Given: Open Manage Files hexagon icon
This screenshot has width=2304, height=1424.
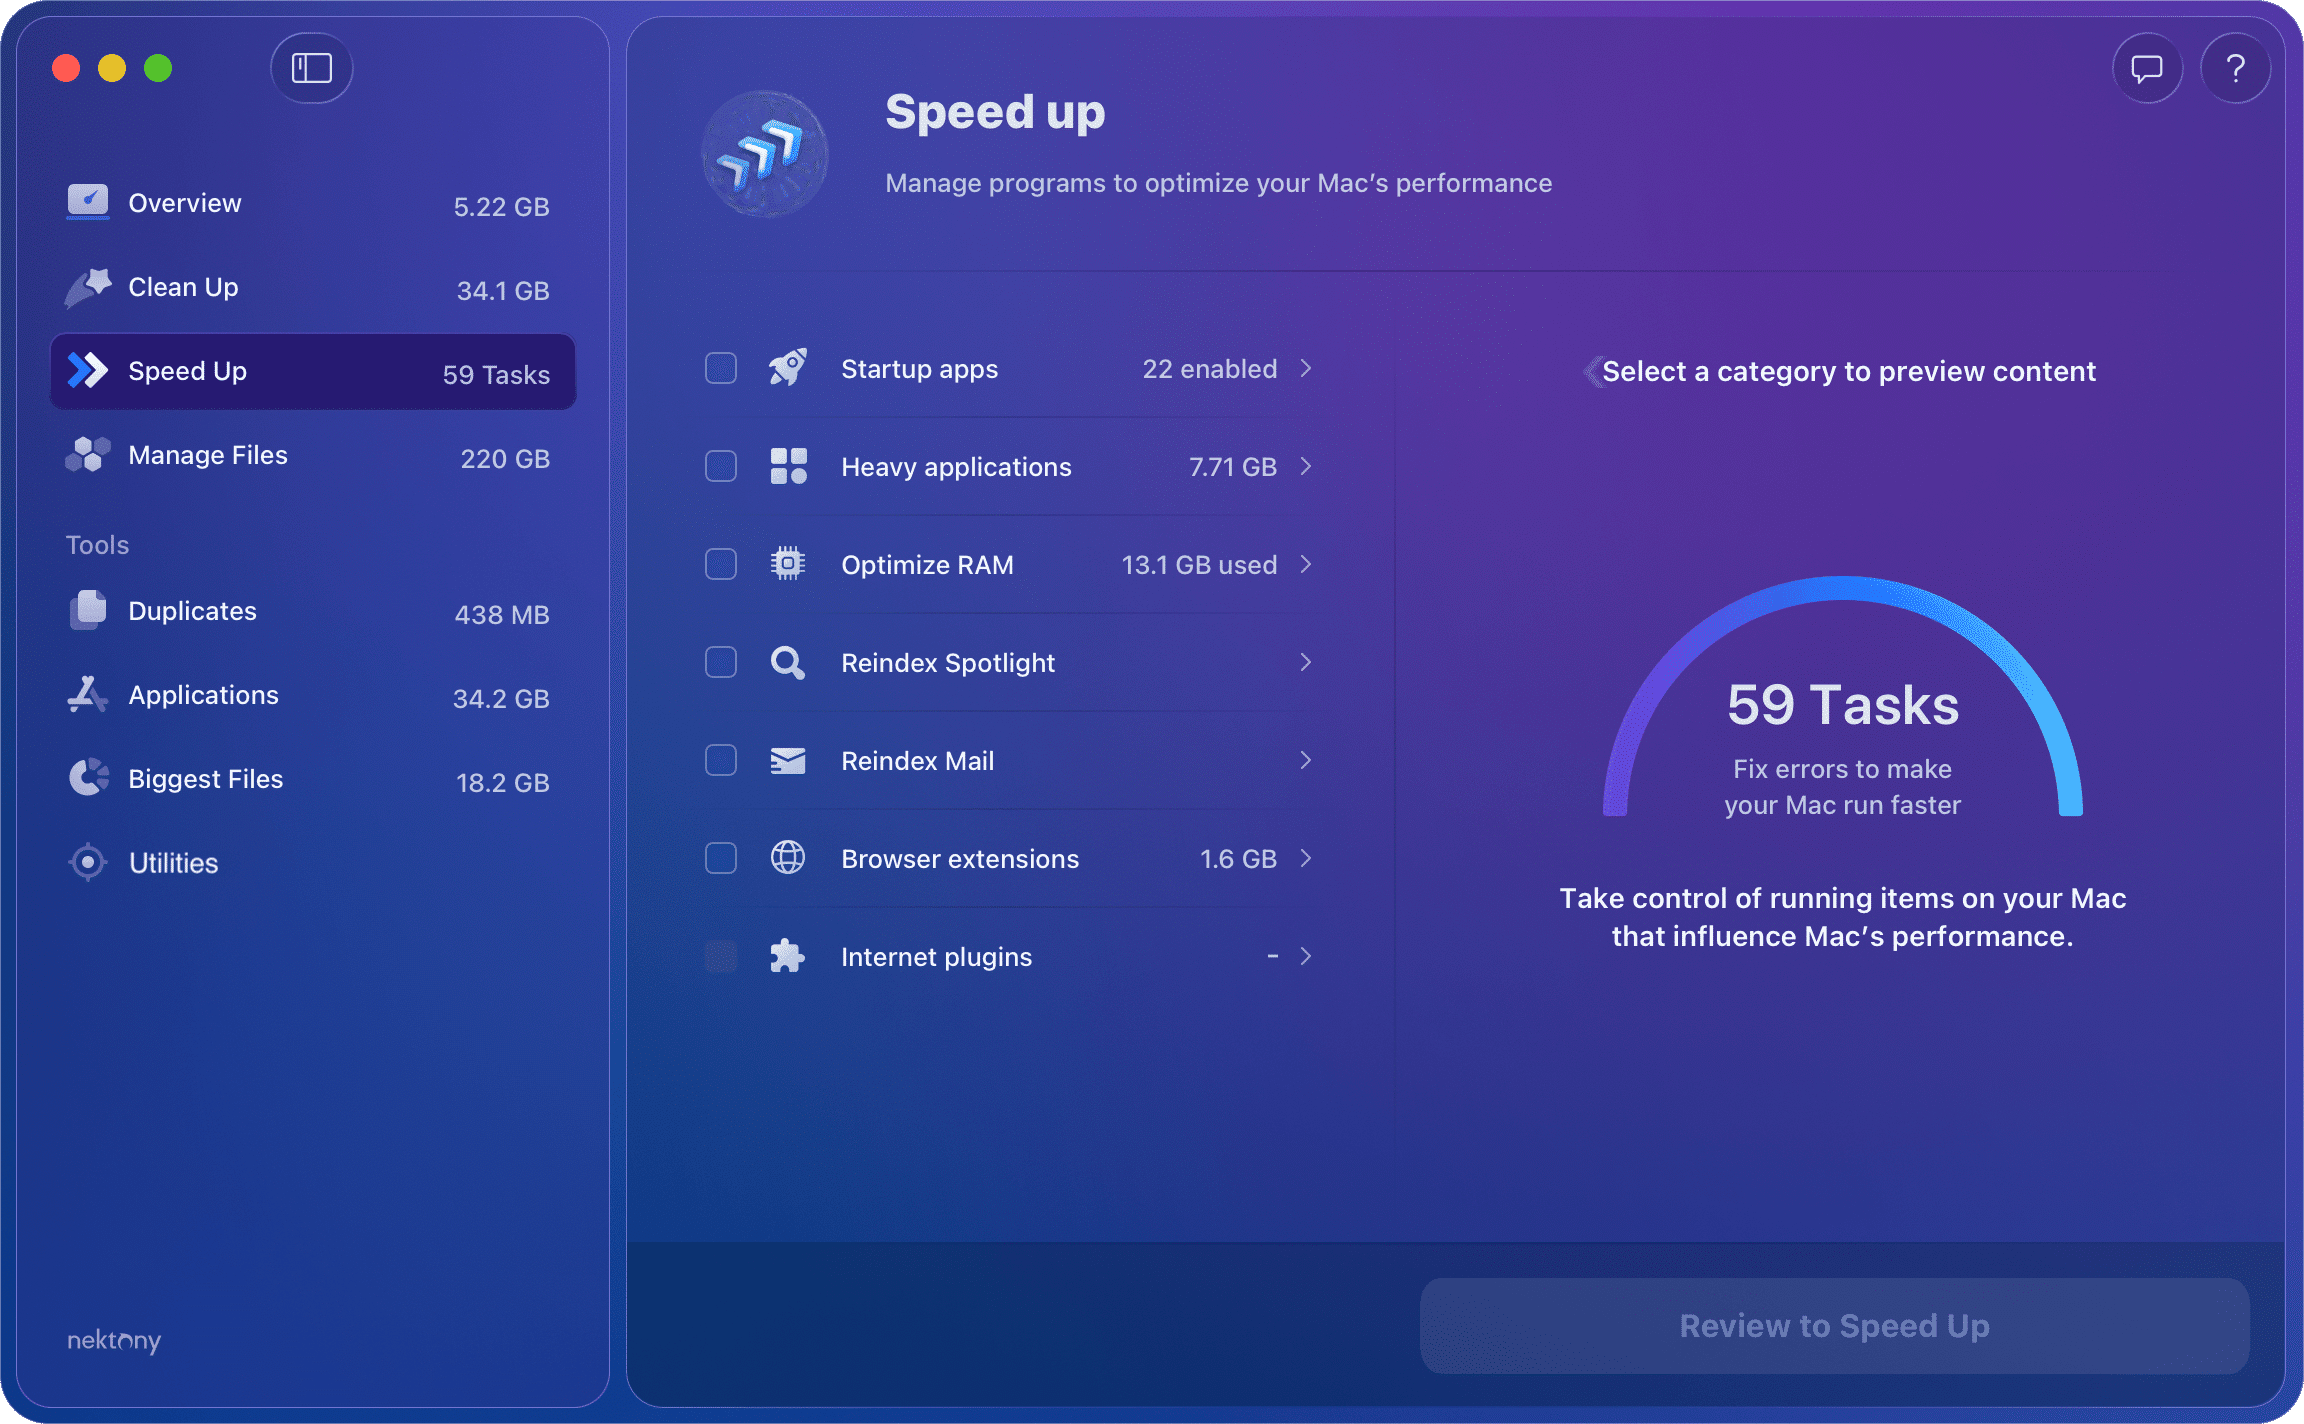Looking at the screenshot, I should tap(88, 455).
